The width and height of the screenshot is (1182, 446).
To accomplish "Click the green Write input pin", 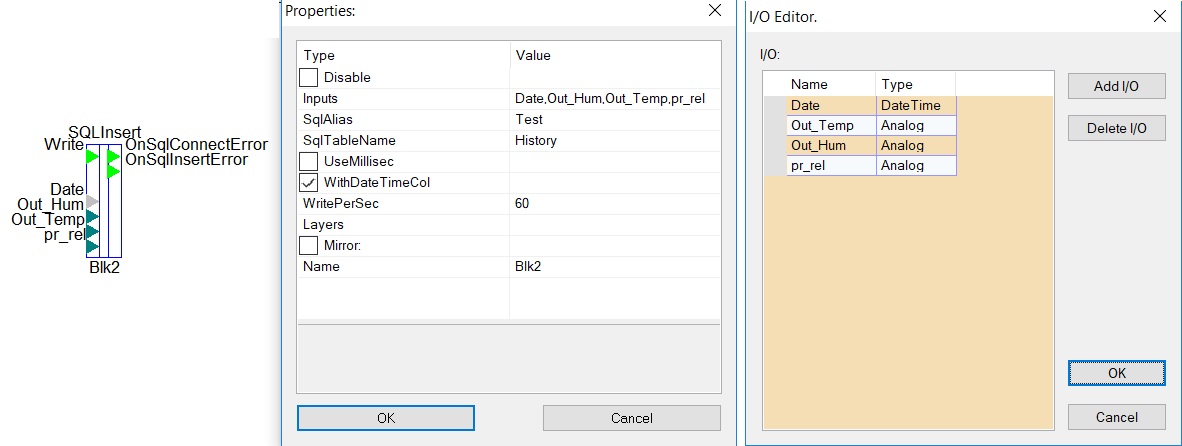I will coord(92,157).
